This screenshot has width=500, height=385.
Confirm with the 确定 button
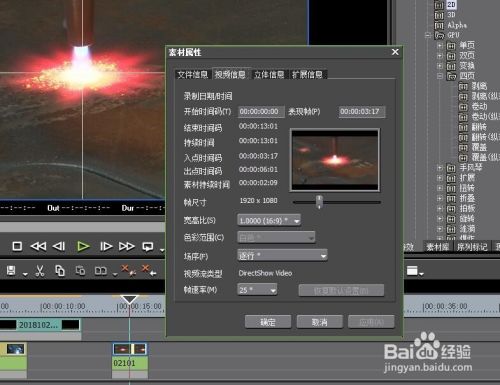pos(268,322)
